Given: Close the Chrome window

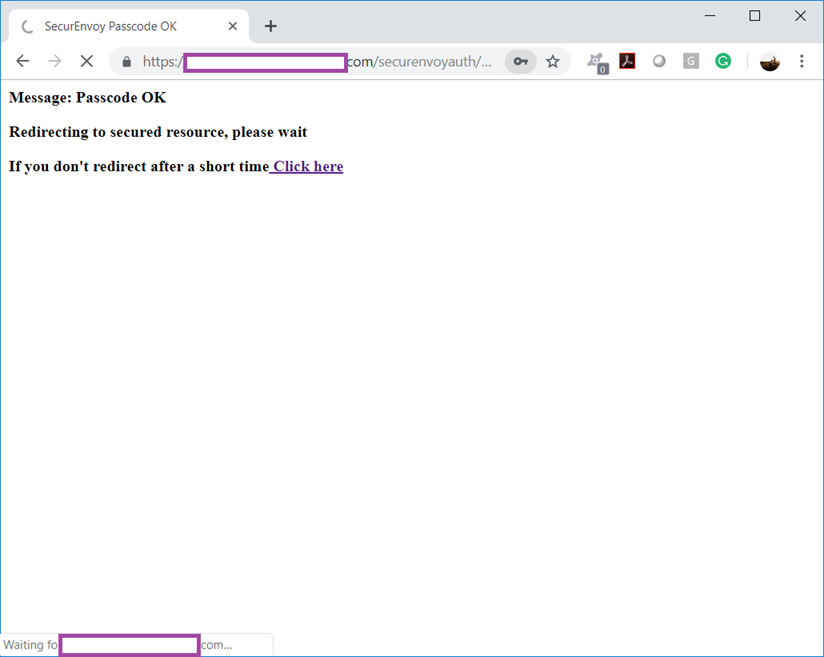Looking at the screenshot, I should tap(800, 16).
